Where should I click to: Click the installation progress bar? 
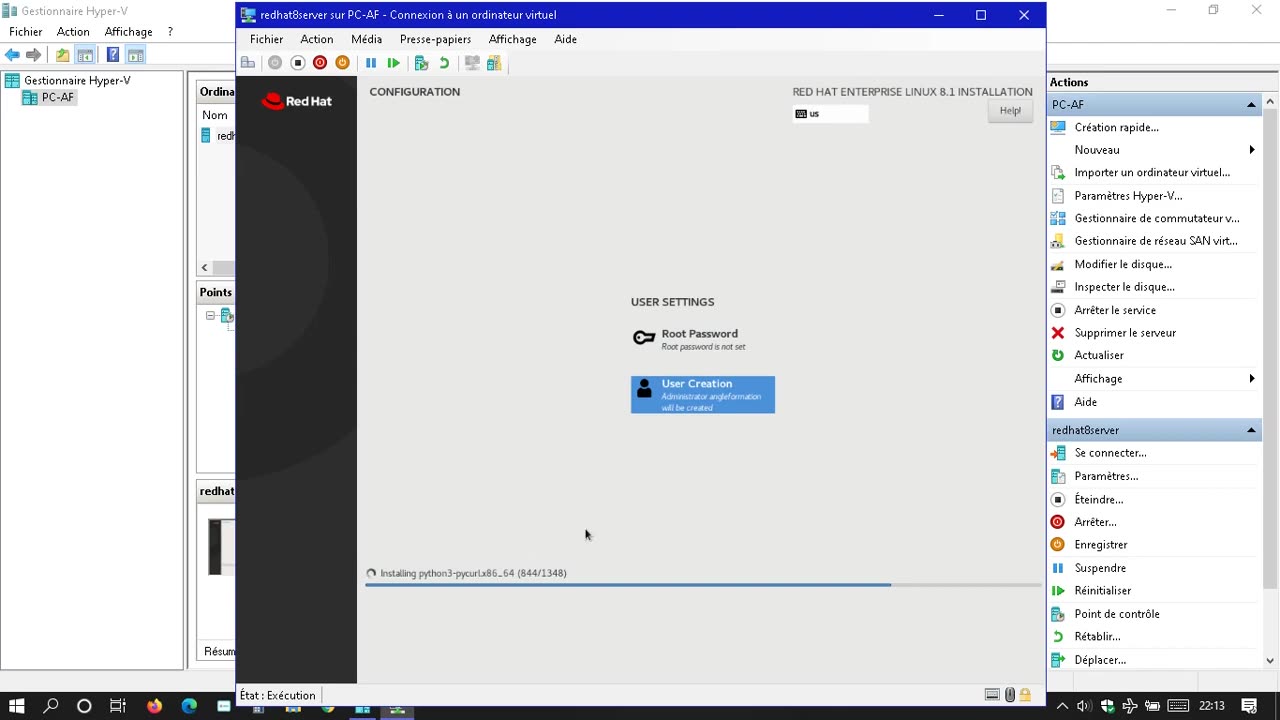click(x=703, y=585)
